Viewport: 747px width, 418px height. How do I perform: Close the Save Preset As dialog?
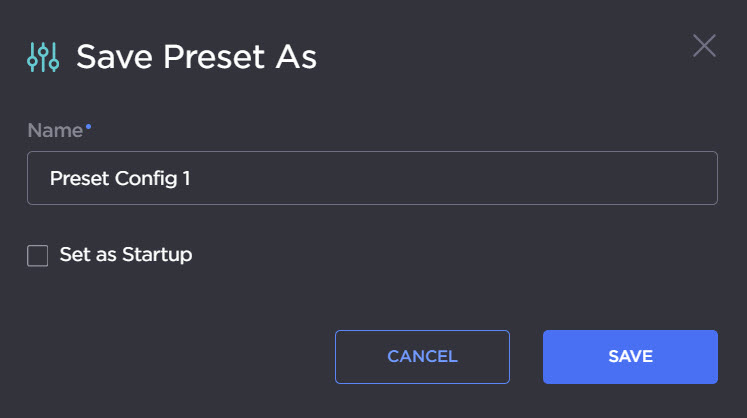[x=704, y=46]
